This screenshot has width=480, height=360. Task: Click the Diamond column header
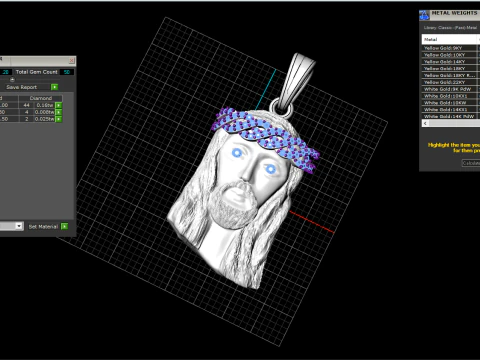(41, 98)
